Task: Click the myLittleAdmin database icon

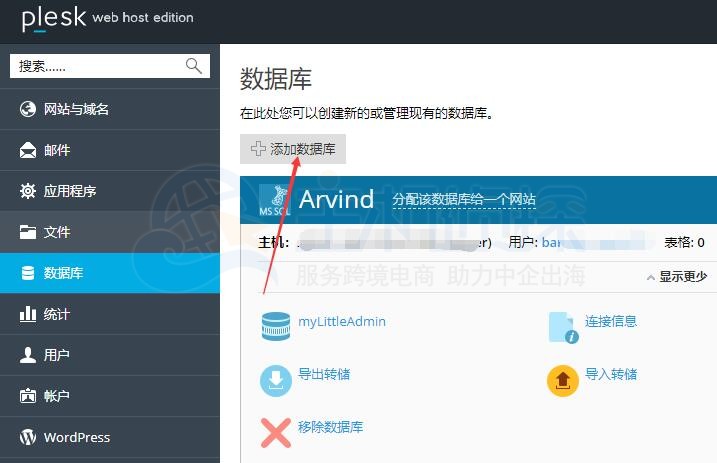Action: tap(276, 326)
